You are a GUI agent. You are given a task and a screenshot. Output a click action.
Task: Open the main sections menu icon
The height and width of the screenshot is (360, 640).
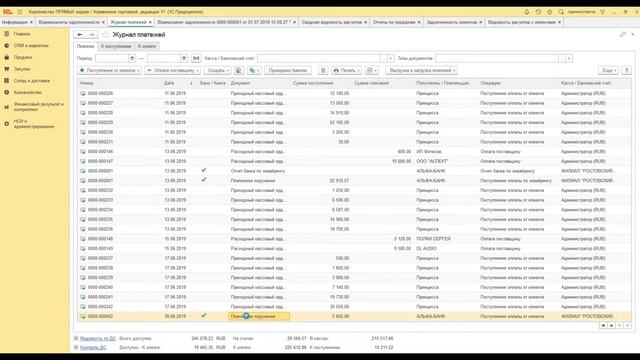point(20,12)
